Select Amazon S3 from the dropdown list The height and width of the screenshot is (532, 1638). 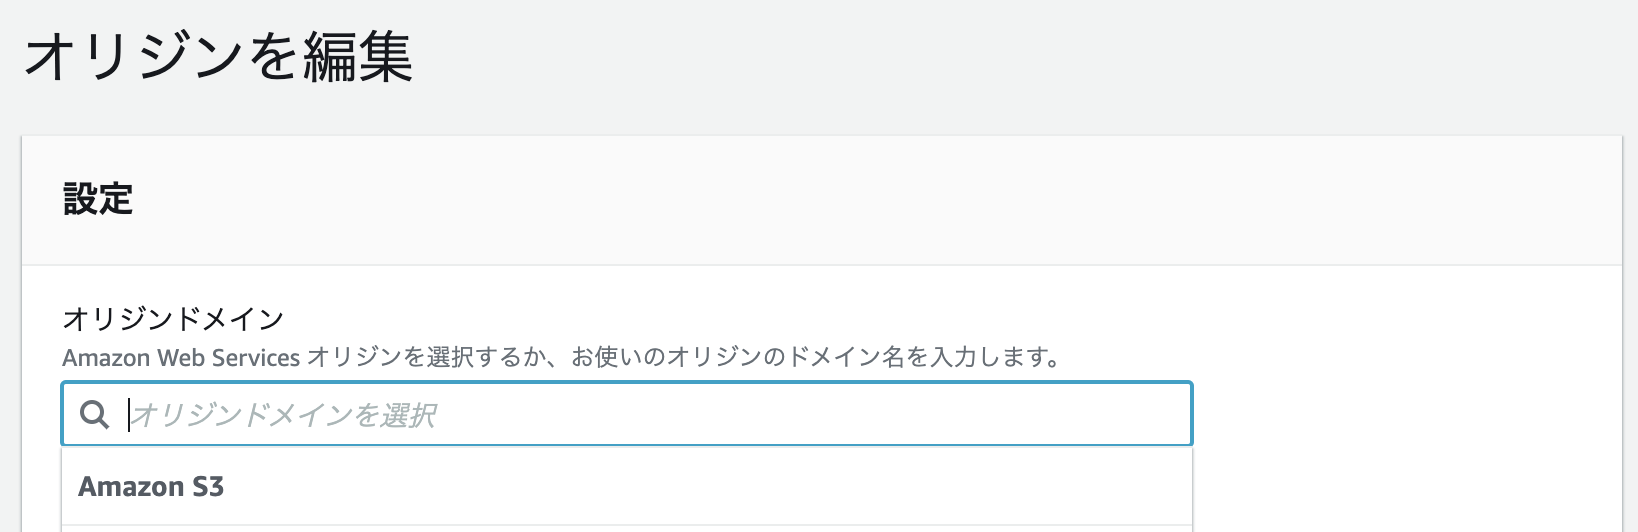[151, 487]
